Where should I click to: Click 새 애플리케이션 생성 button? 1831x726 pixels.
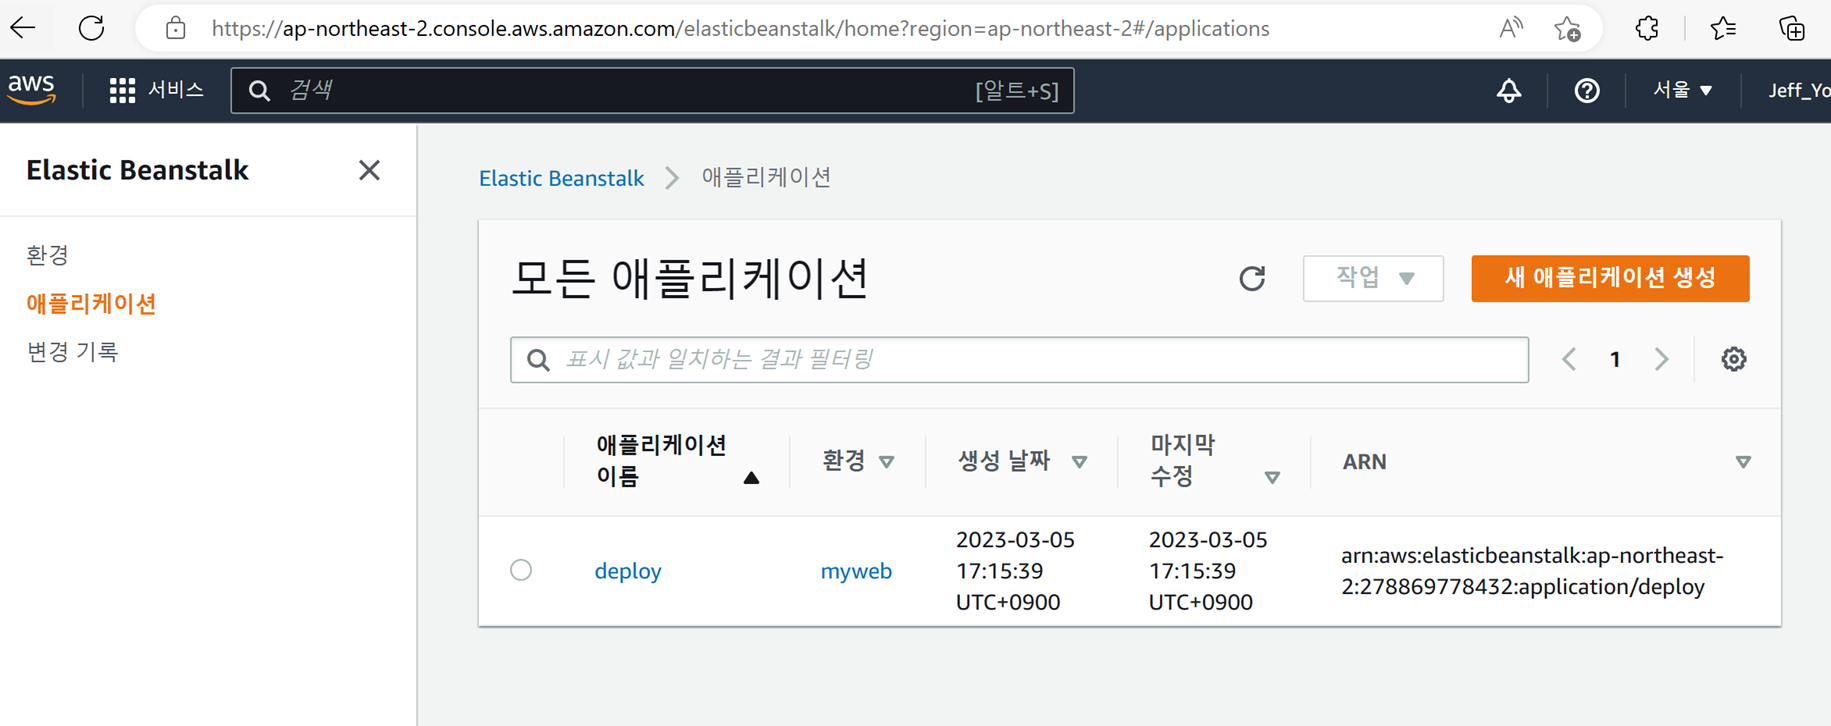click(x=1610, y=278)
